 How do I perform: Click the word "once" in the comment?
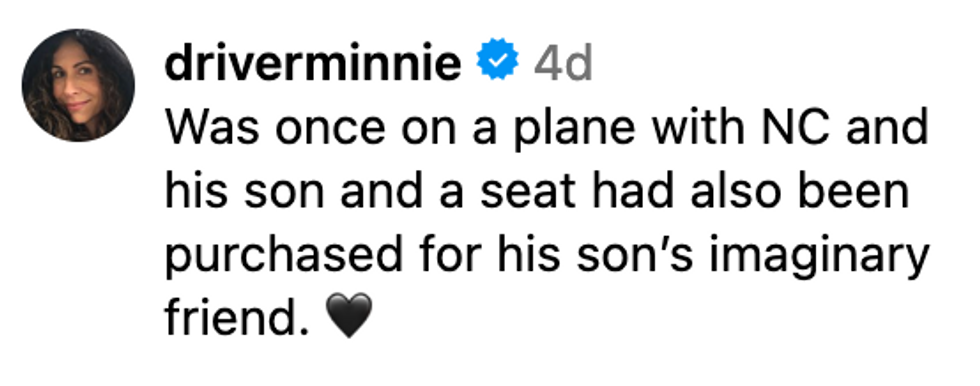pyautogui.click(x=330, y=129)
